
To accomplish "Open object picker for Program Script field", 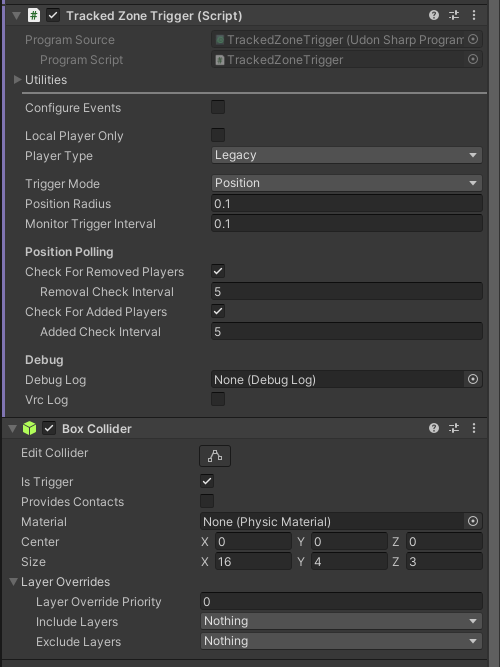I will point(473,60).
